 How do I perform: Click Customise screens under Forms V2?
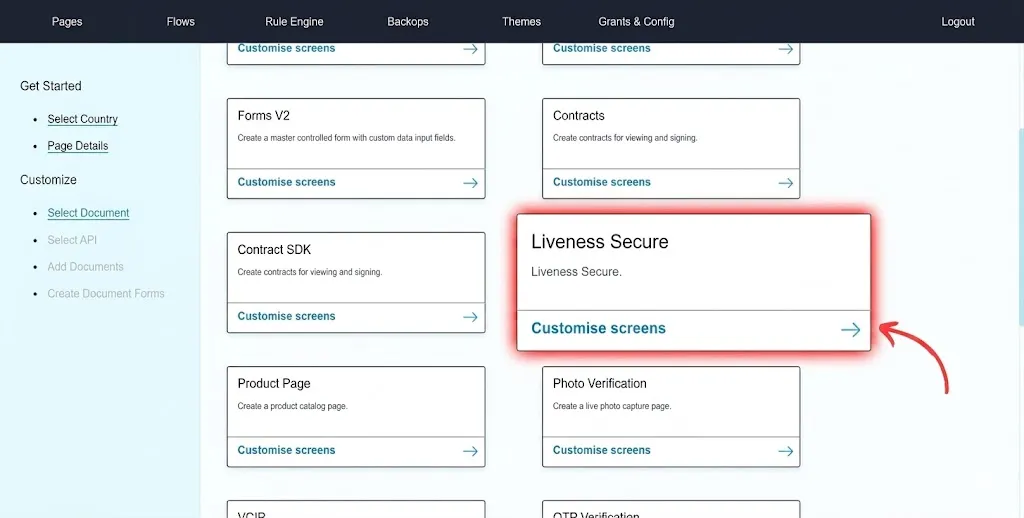[x=286, y=182]
